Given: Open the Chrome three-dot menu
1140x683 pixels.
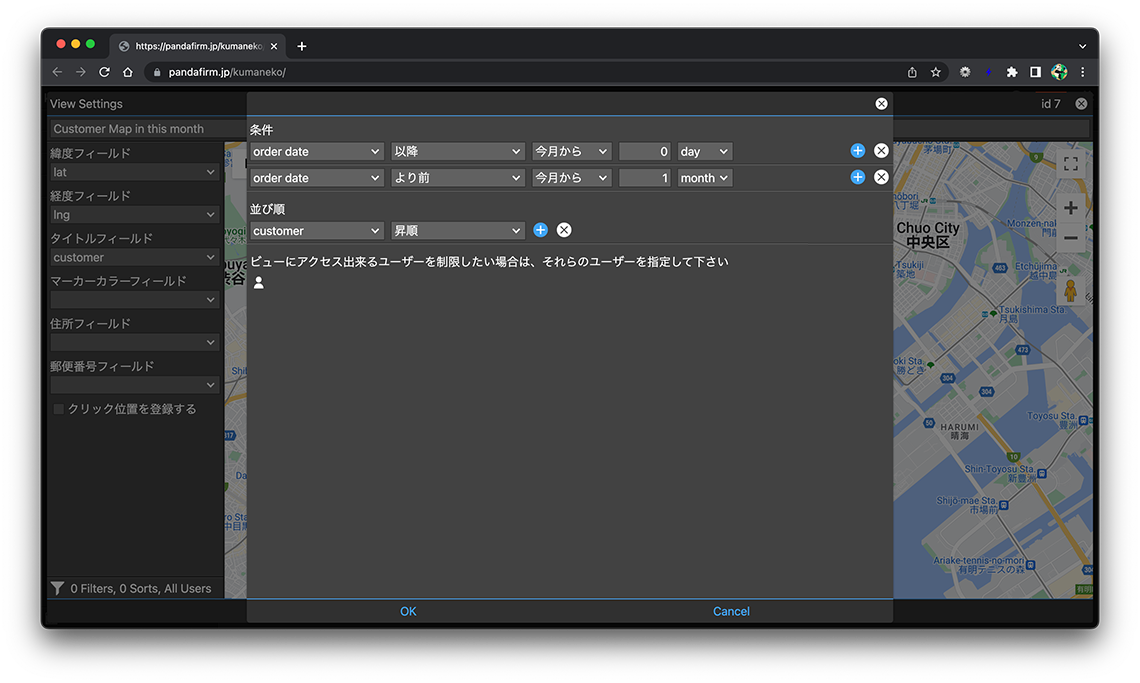Looking at the screenshot, I should coord(1083,72).
